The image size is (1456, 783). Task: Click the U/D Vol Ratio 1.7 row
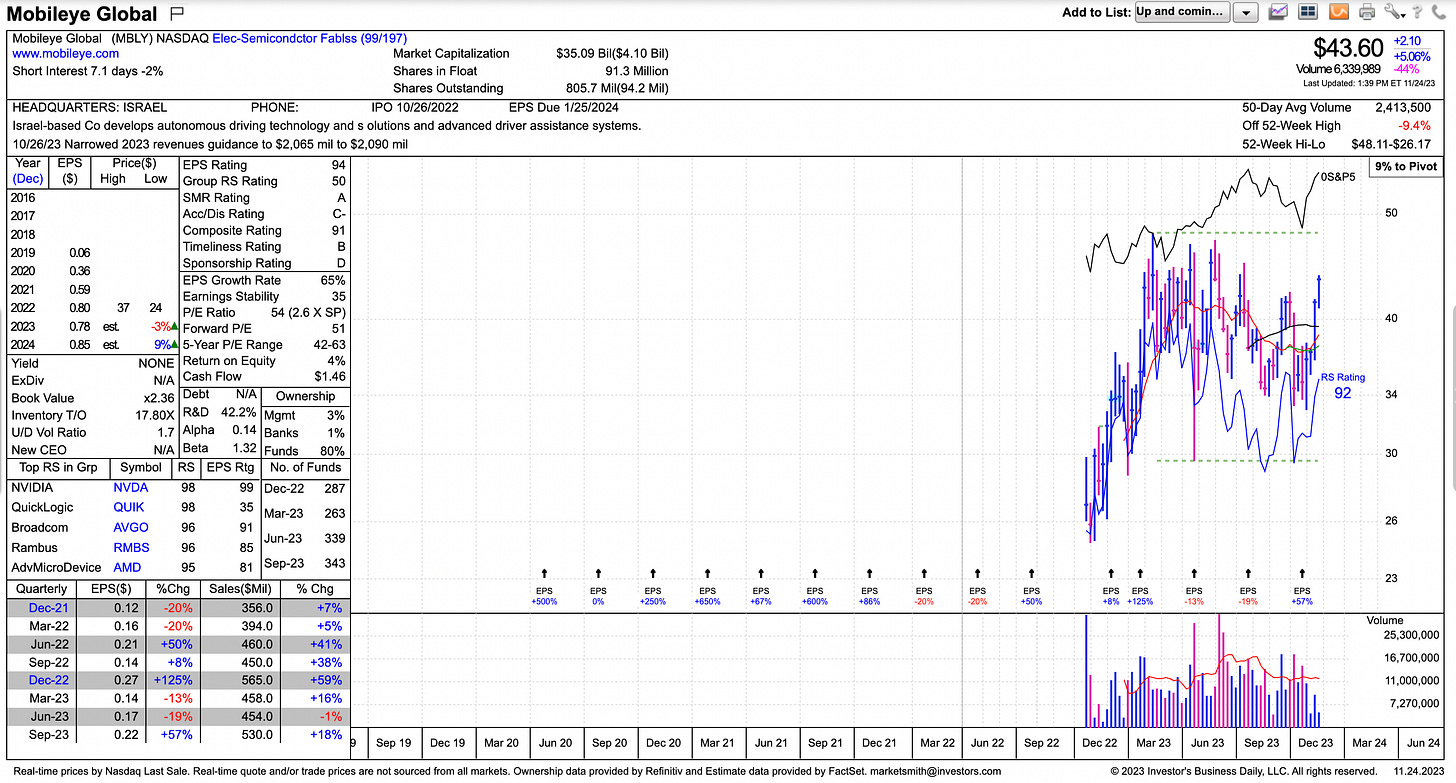(92, 432)
